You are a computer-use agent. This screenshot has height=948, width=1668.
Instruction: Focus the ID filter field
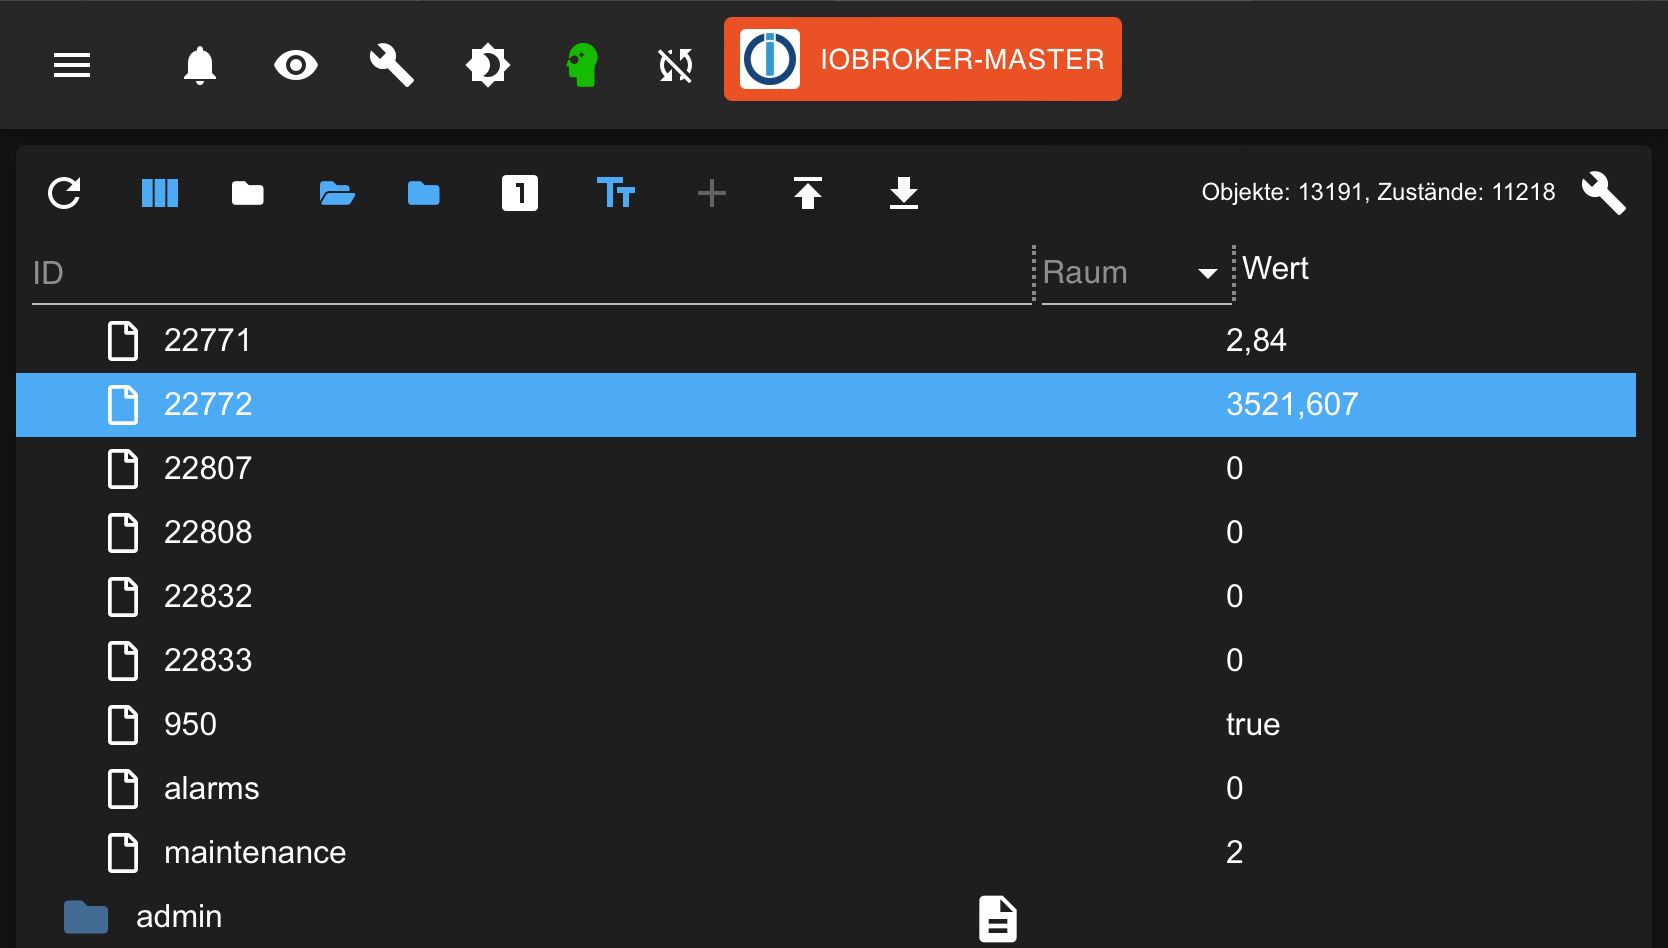[x=531, y=273]
